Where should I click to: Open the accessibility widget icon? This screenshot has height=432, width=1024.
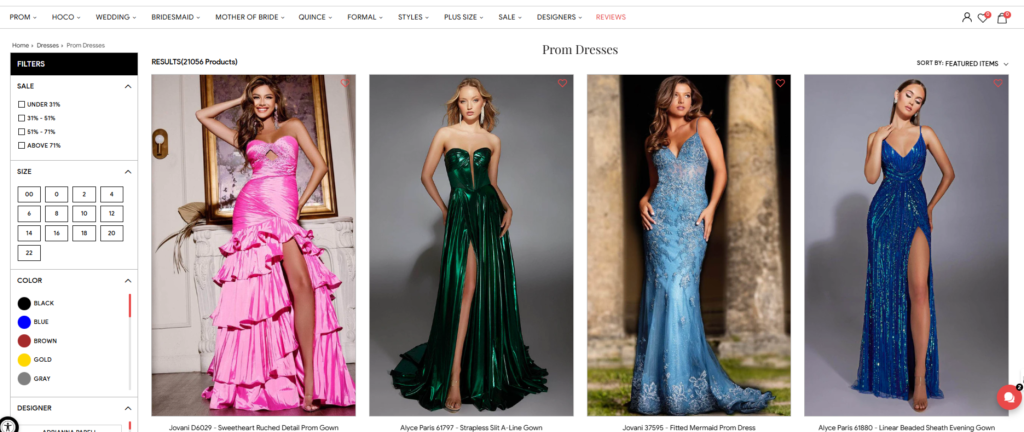click(x=7, y=424)
